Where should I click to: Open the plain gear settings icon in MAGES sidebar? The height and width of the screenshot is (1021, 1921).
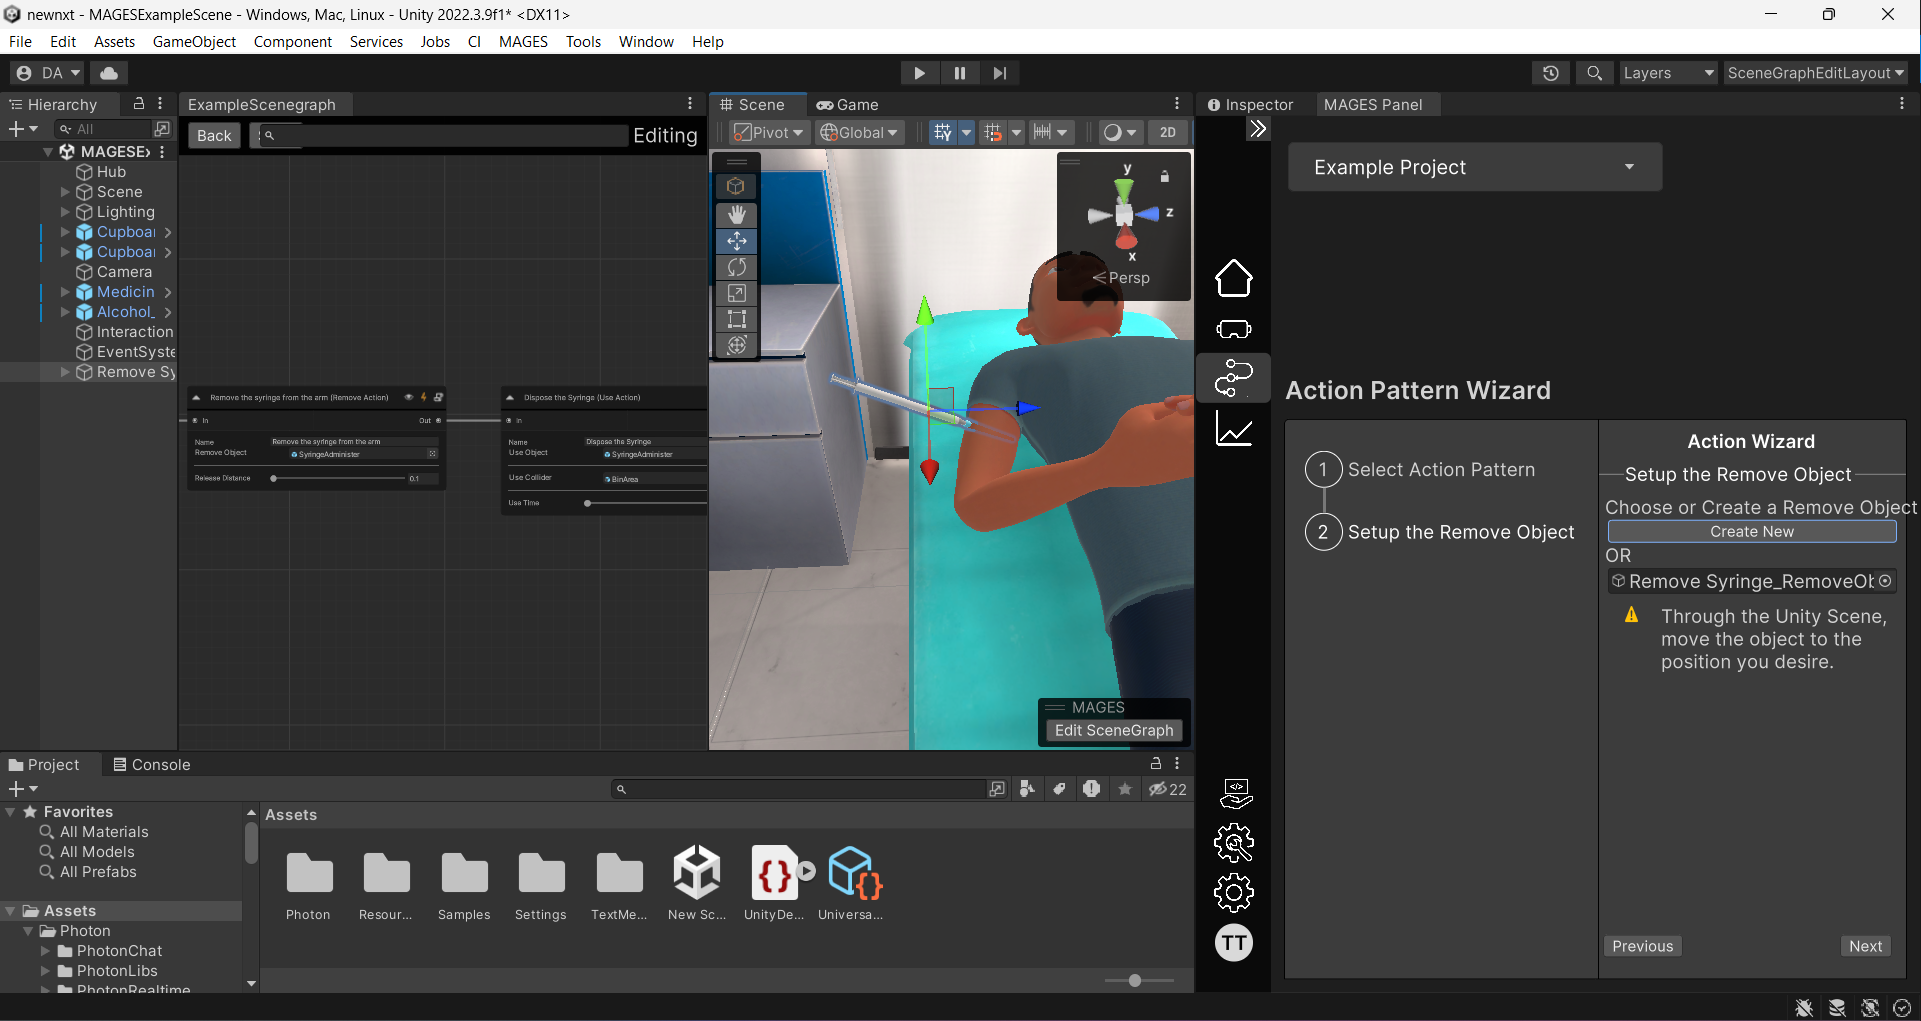click(1234, 892)
